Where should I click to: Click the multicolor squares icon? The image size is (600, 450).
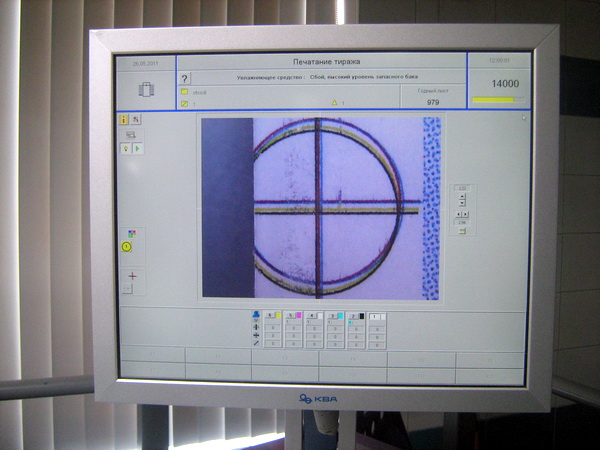point(131,233)
